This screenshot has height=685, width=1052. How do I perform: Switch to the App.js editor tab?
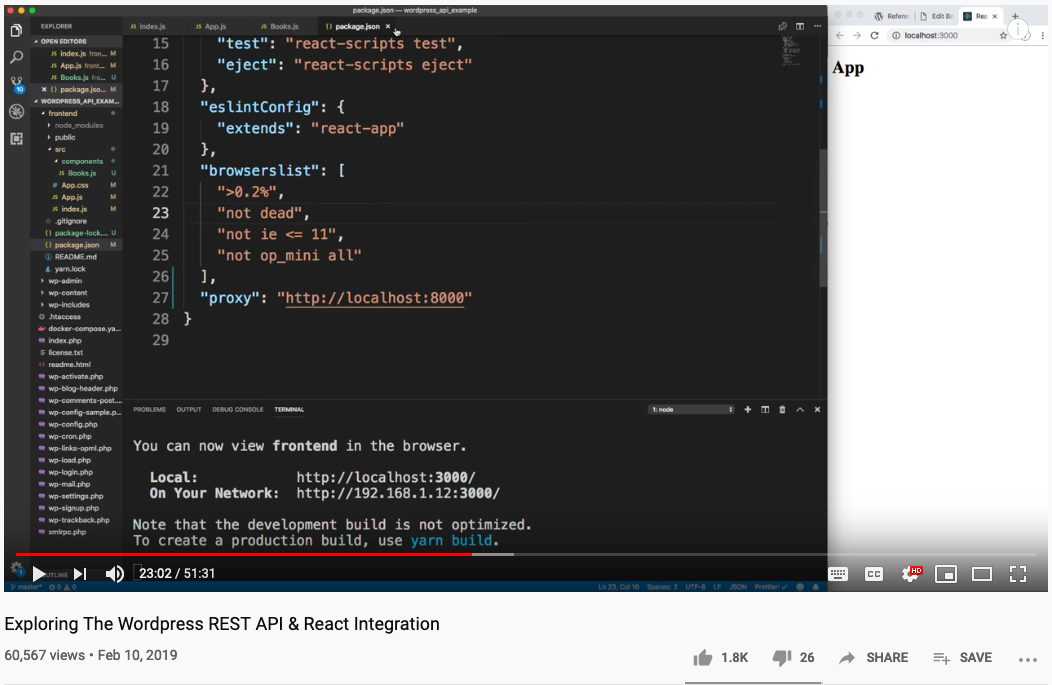[x=211, y=26]
